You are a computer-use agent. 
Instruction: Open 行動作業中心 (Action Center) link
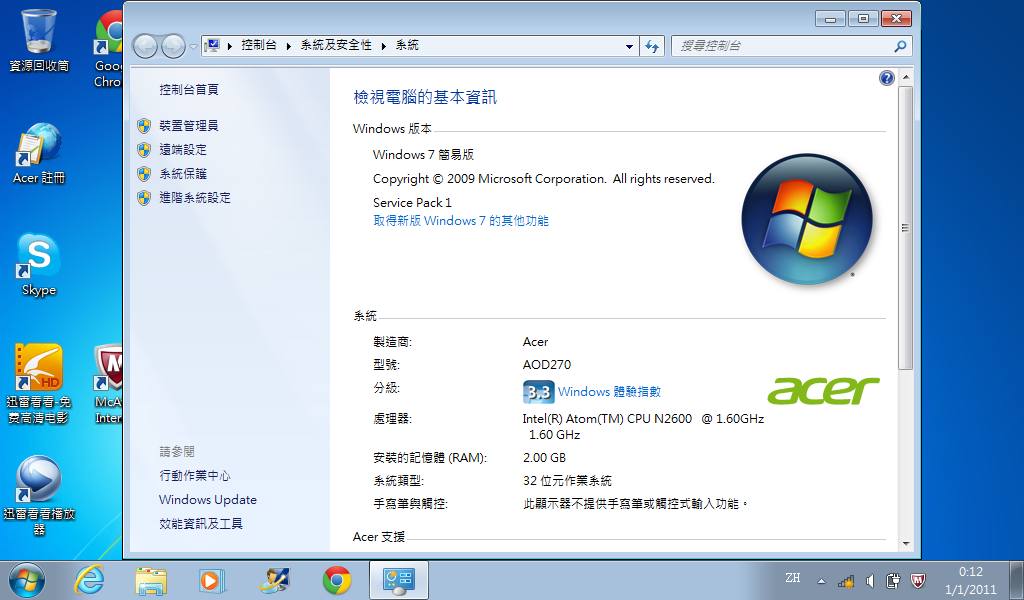(x=195, y=475)
